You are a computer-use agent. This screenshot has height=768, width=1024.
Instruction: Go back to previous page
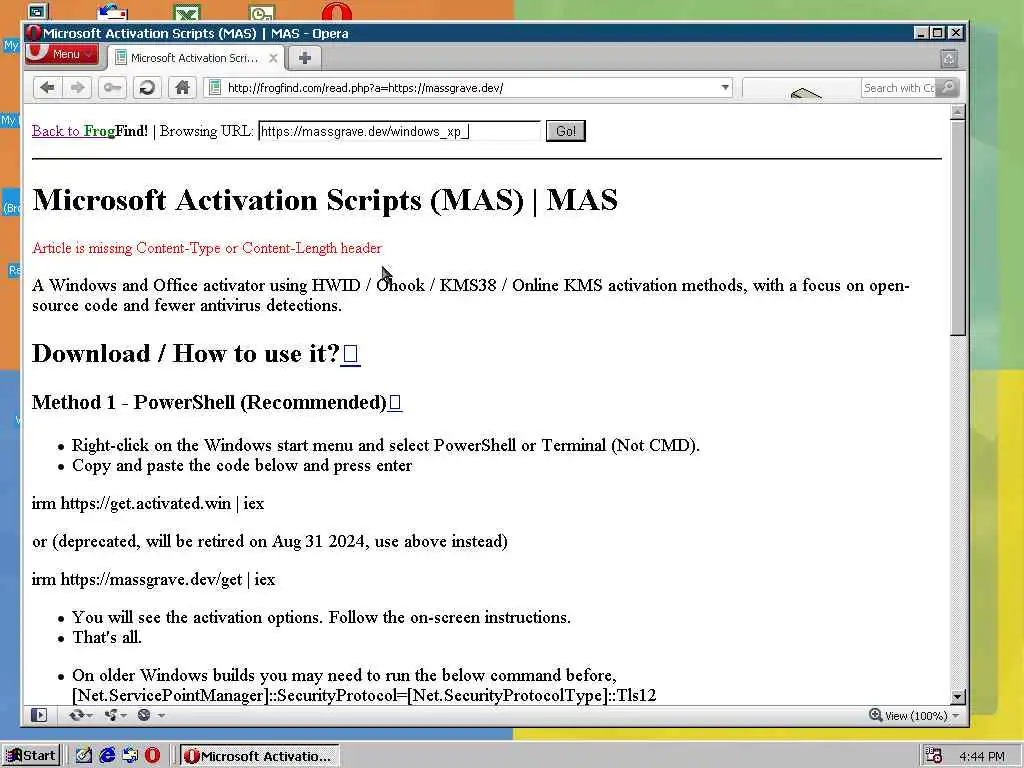(47, 88)
